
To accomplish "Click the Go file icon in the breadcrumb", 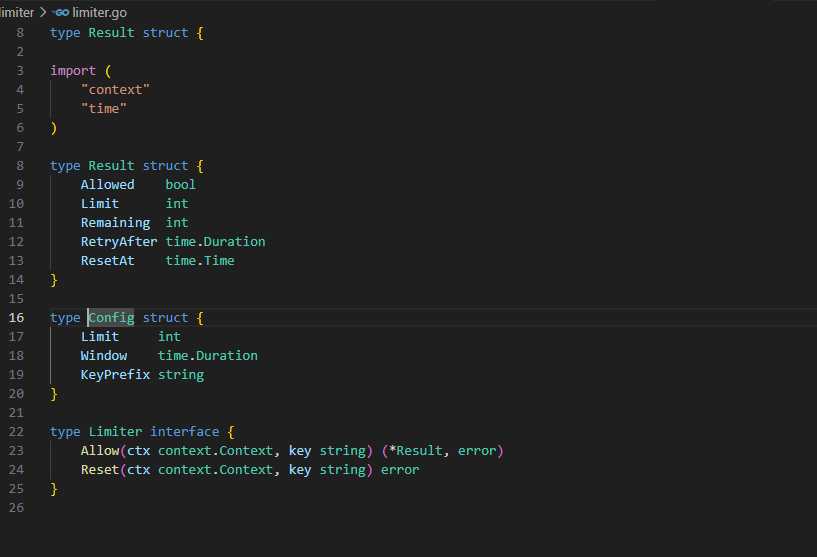I will (61, 13).
